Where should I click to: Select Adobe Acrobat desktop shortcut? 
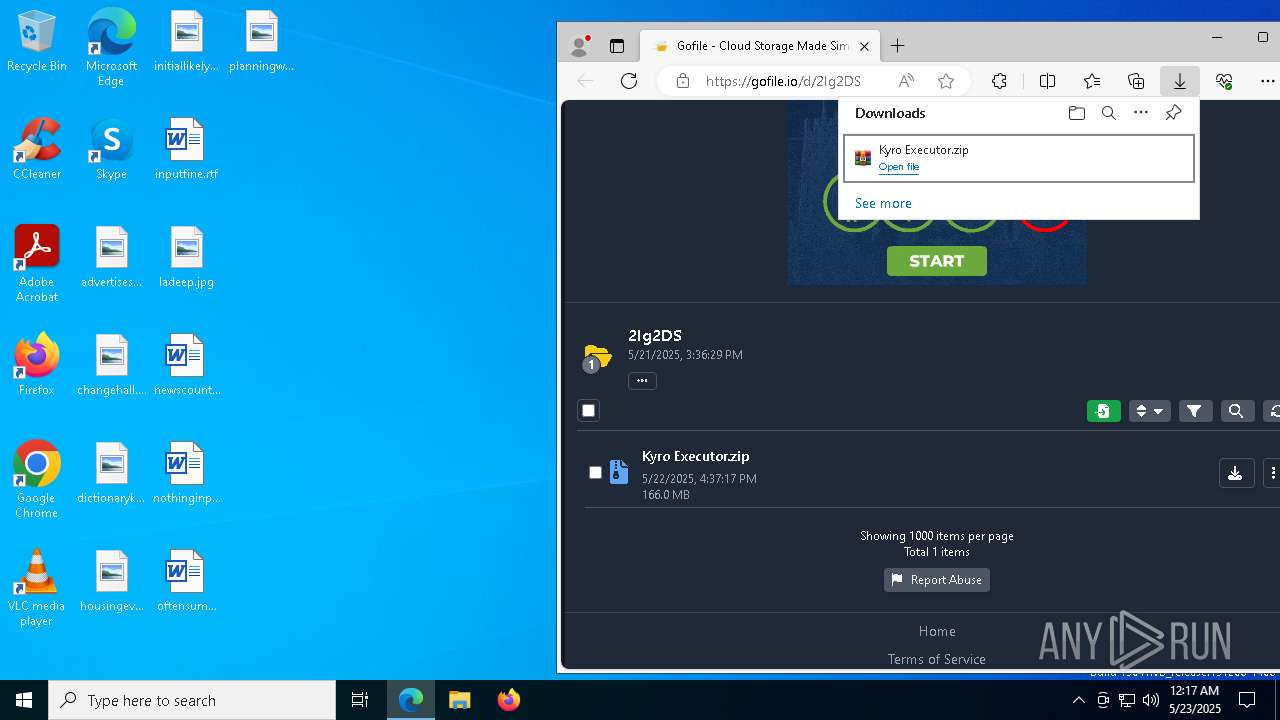(37, 264)
